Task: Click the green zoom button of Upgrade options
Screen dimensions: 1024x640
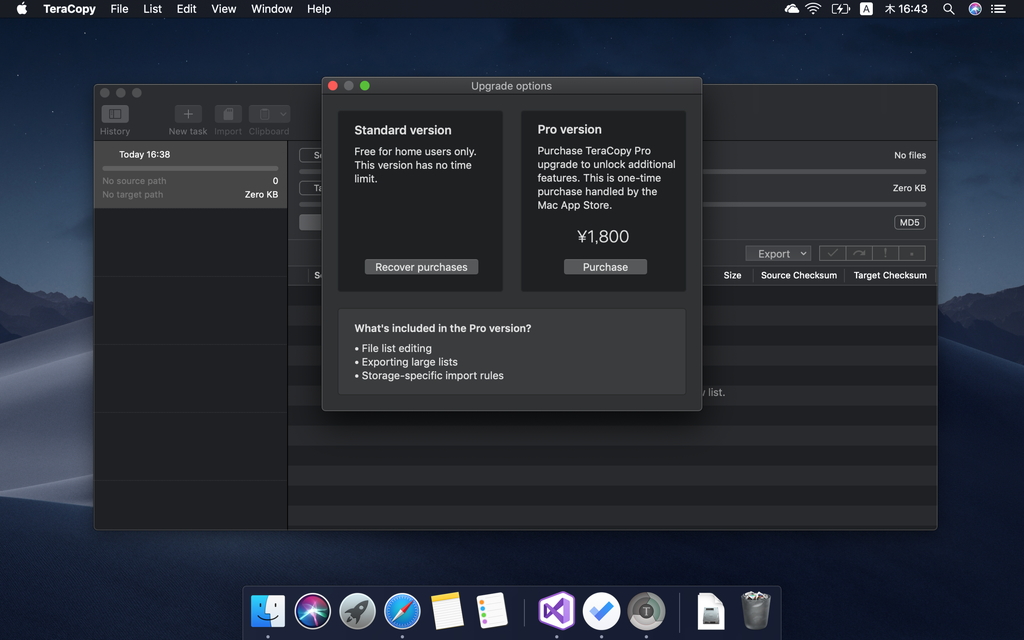Action: pyautogui.click(x=365, y=86)
